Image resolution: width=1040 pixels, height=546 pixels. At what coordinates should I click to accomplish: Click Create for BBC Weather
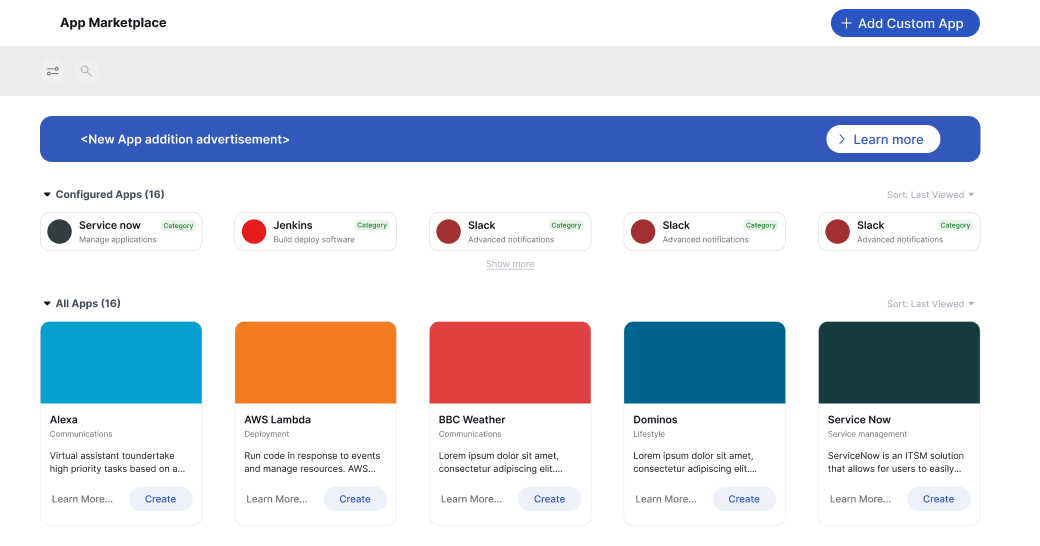549,499
